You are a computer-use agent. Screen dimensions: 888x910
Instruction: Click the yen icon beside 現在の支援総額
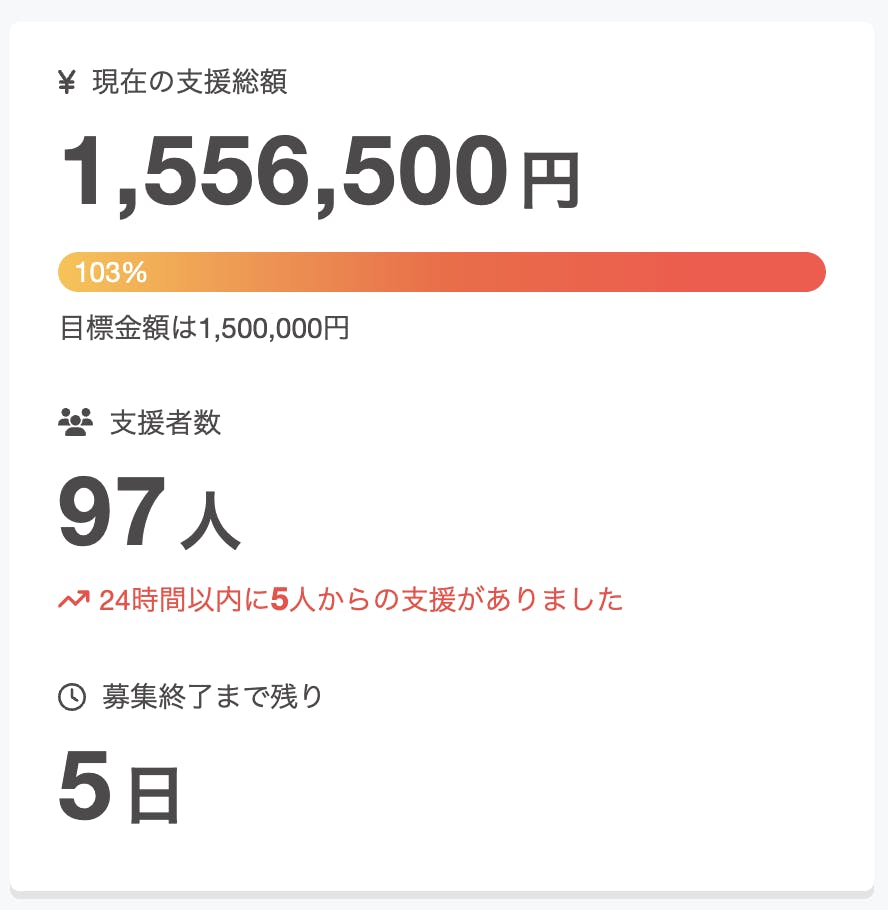tap(67, 83)
